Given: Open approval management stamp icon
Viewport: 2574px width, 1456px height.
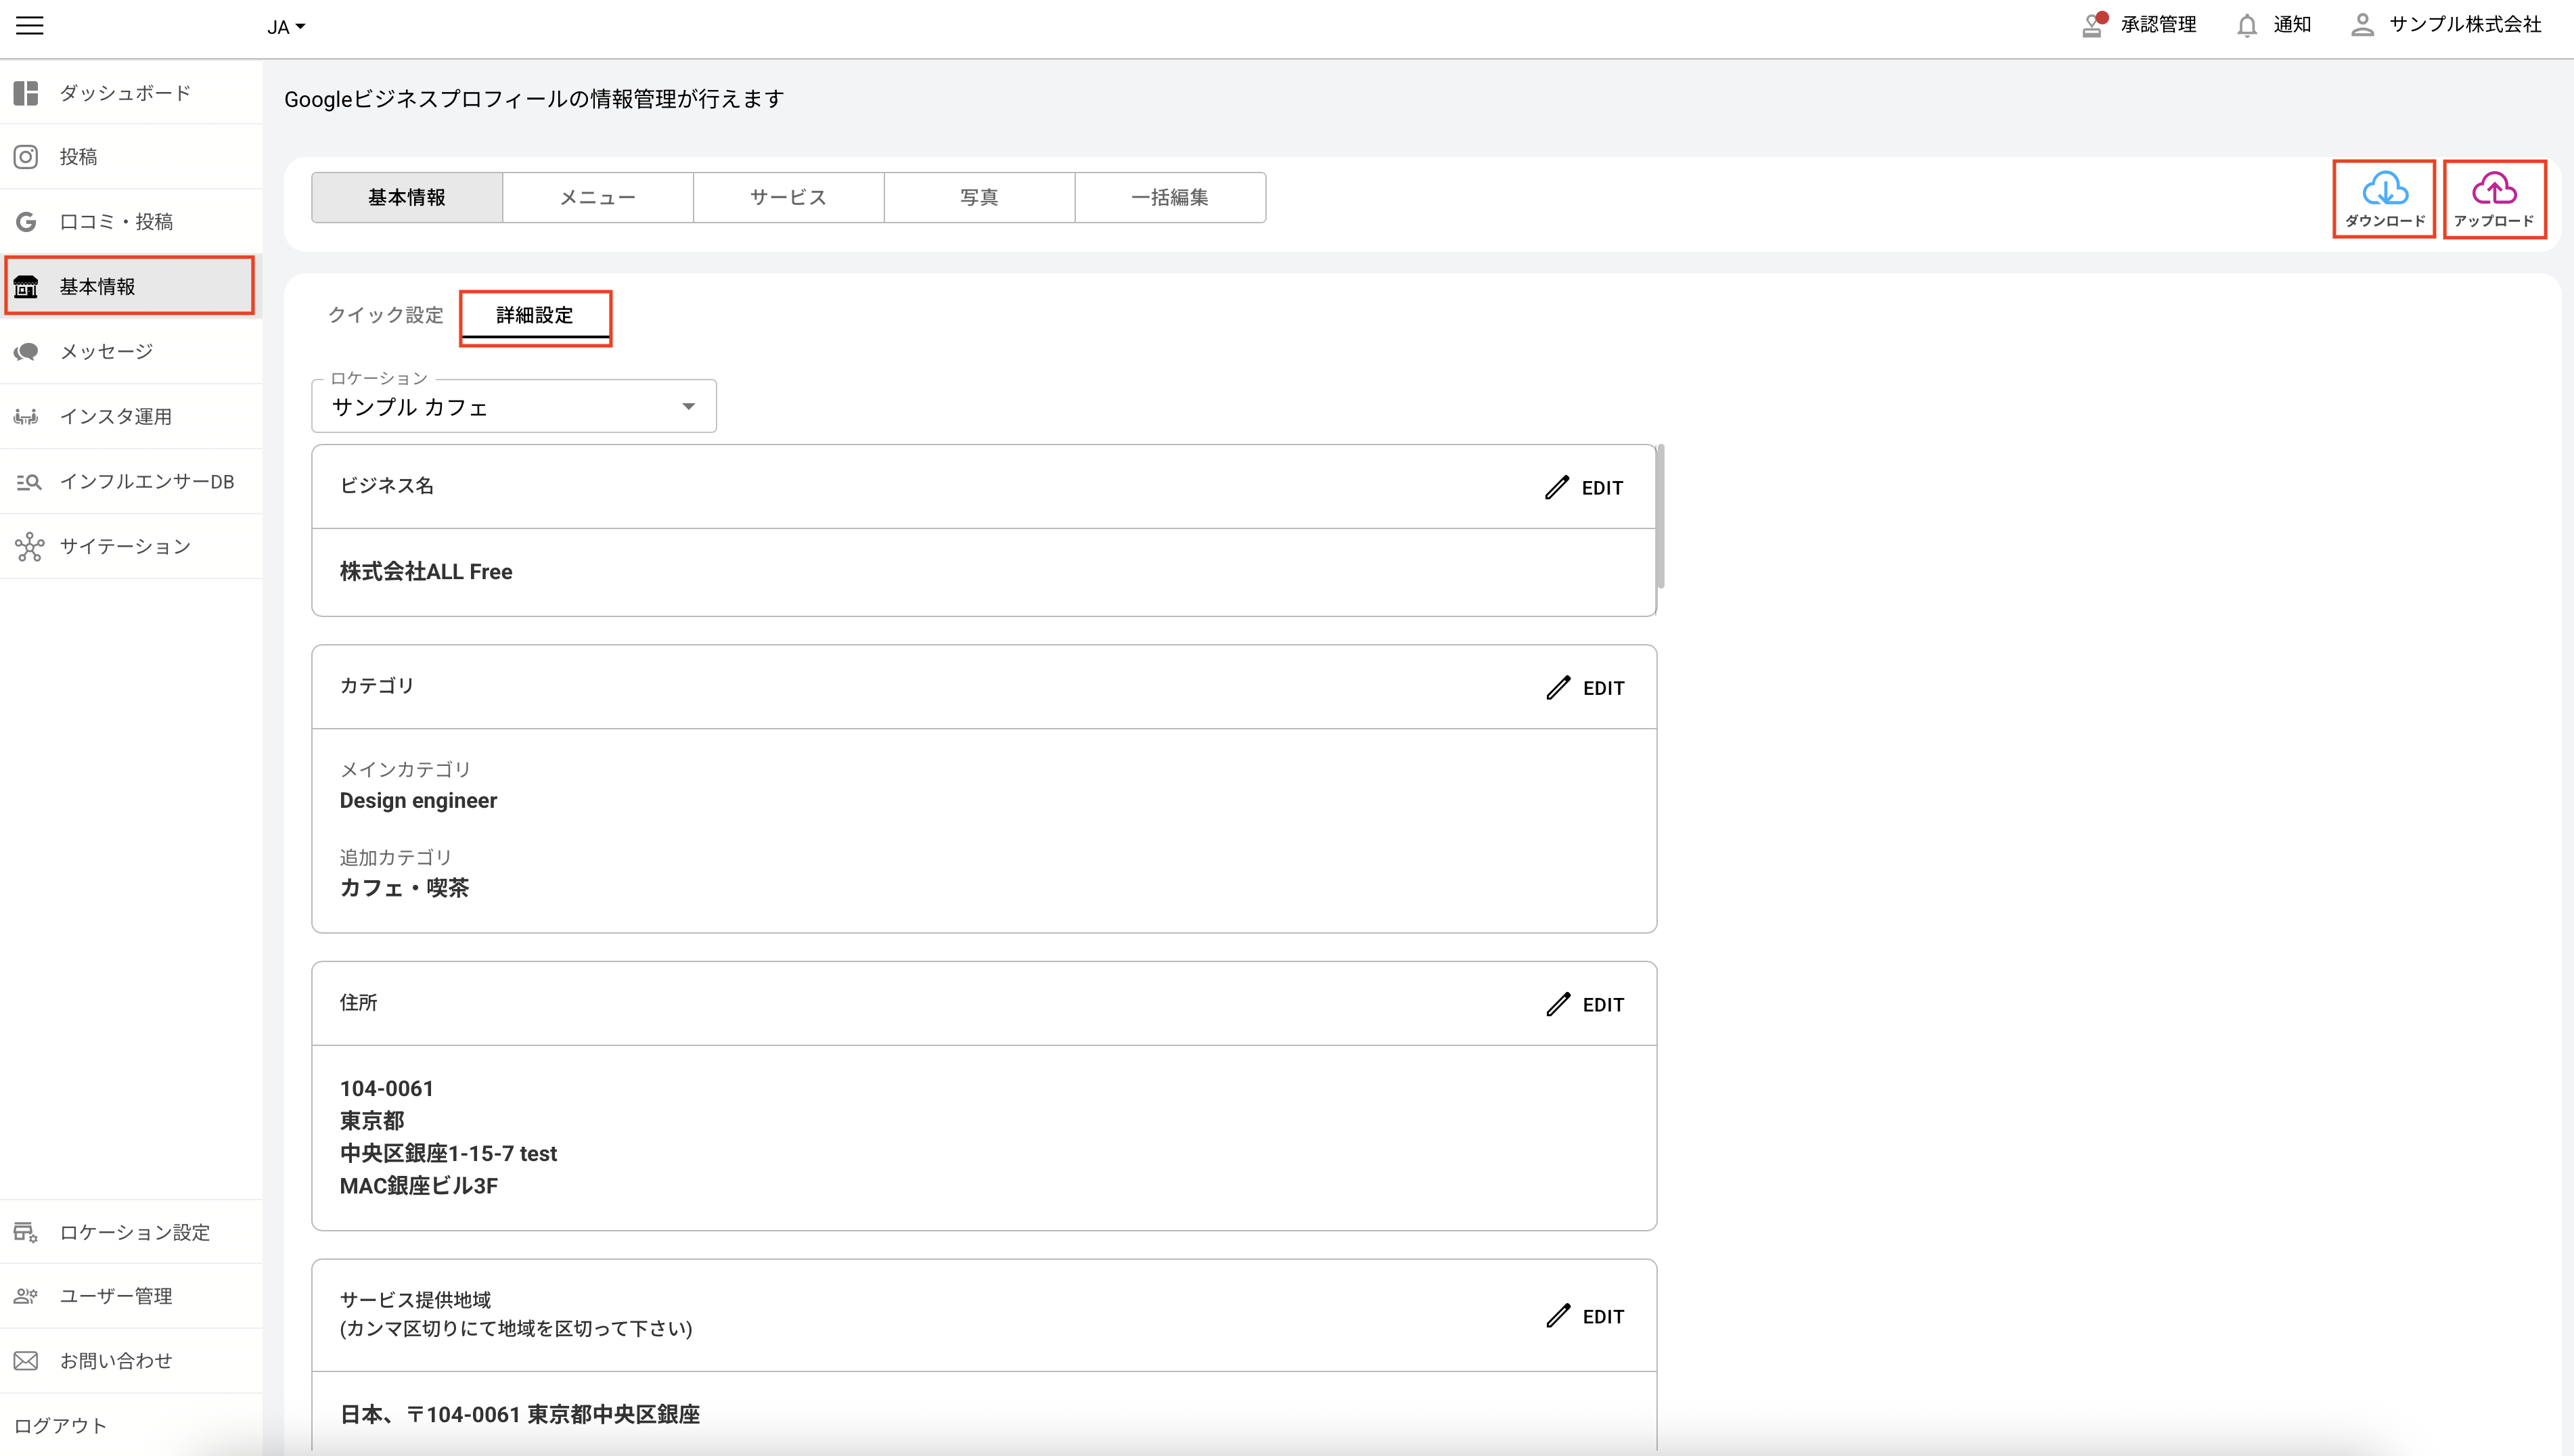Looking at the screenshot, I should tap(2092, 26).
